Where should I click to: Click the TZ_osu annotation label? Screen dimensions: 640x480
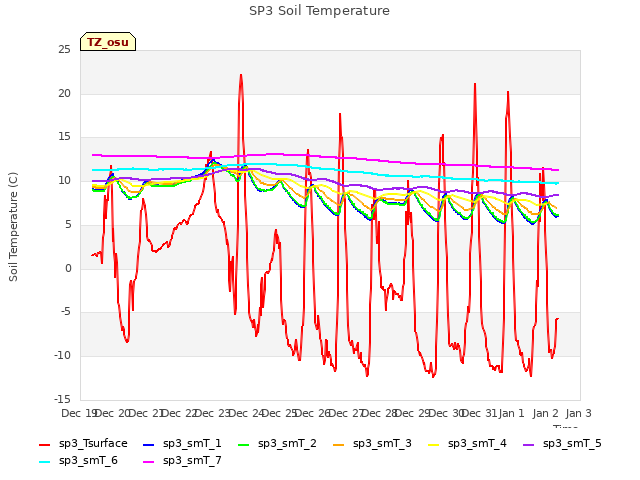pyautogui.click(x=108, y=42)
